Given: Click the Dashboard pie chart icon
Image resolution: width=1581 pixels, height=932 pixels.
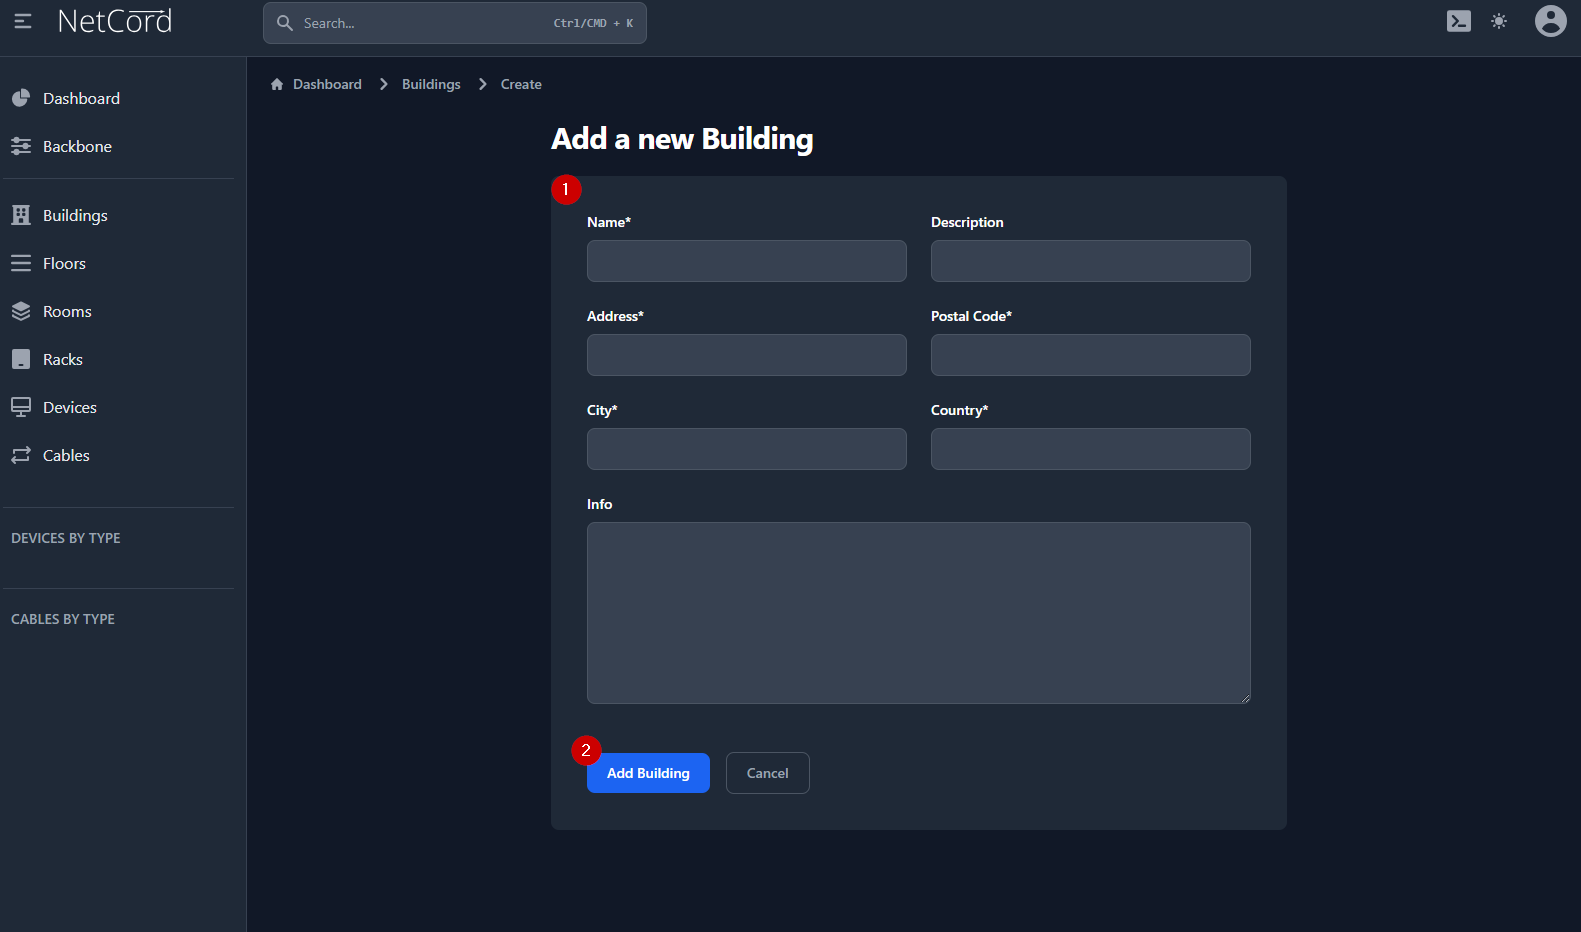Looking at the screenshot, I should 21,98.
